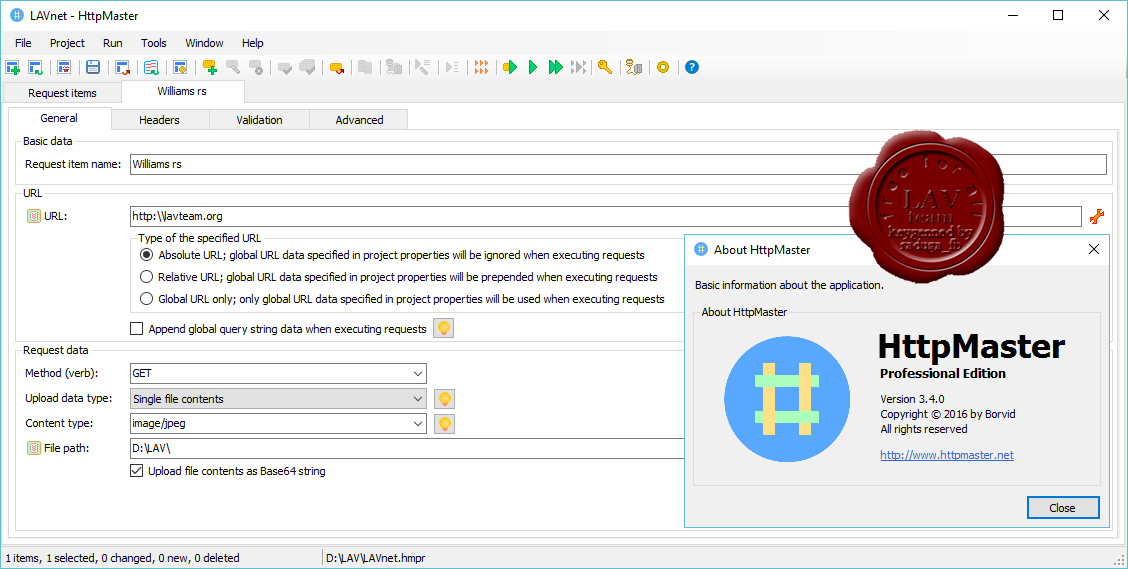The width and height of the screenshot is (1128, 569).
Task: Click the new project icon with green plus
Action: (12, 68)
